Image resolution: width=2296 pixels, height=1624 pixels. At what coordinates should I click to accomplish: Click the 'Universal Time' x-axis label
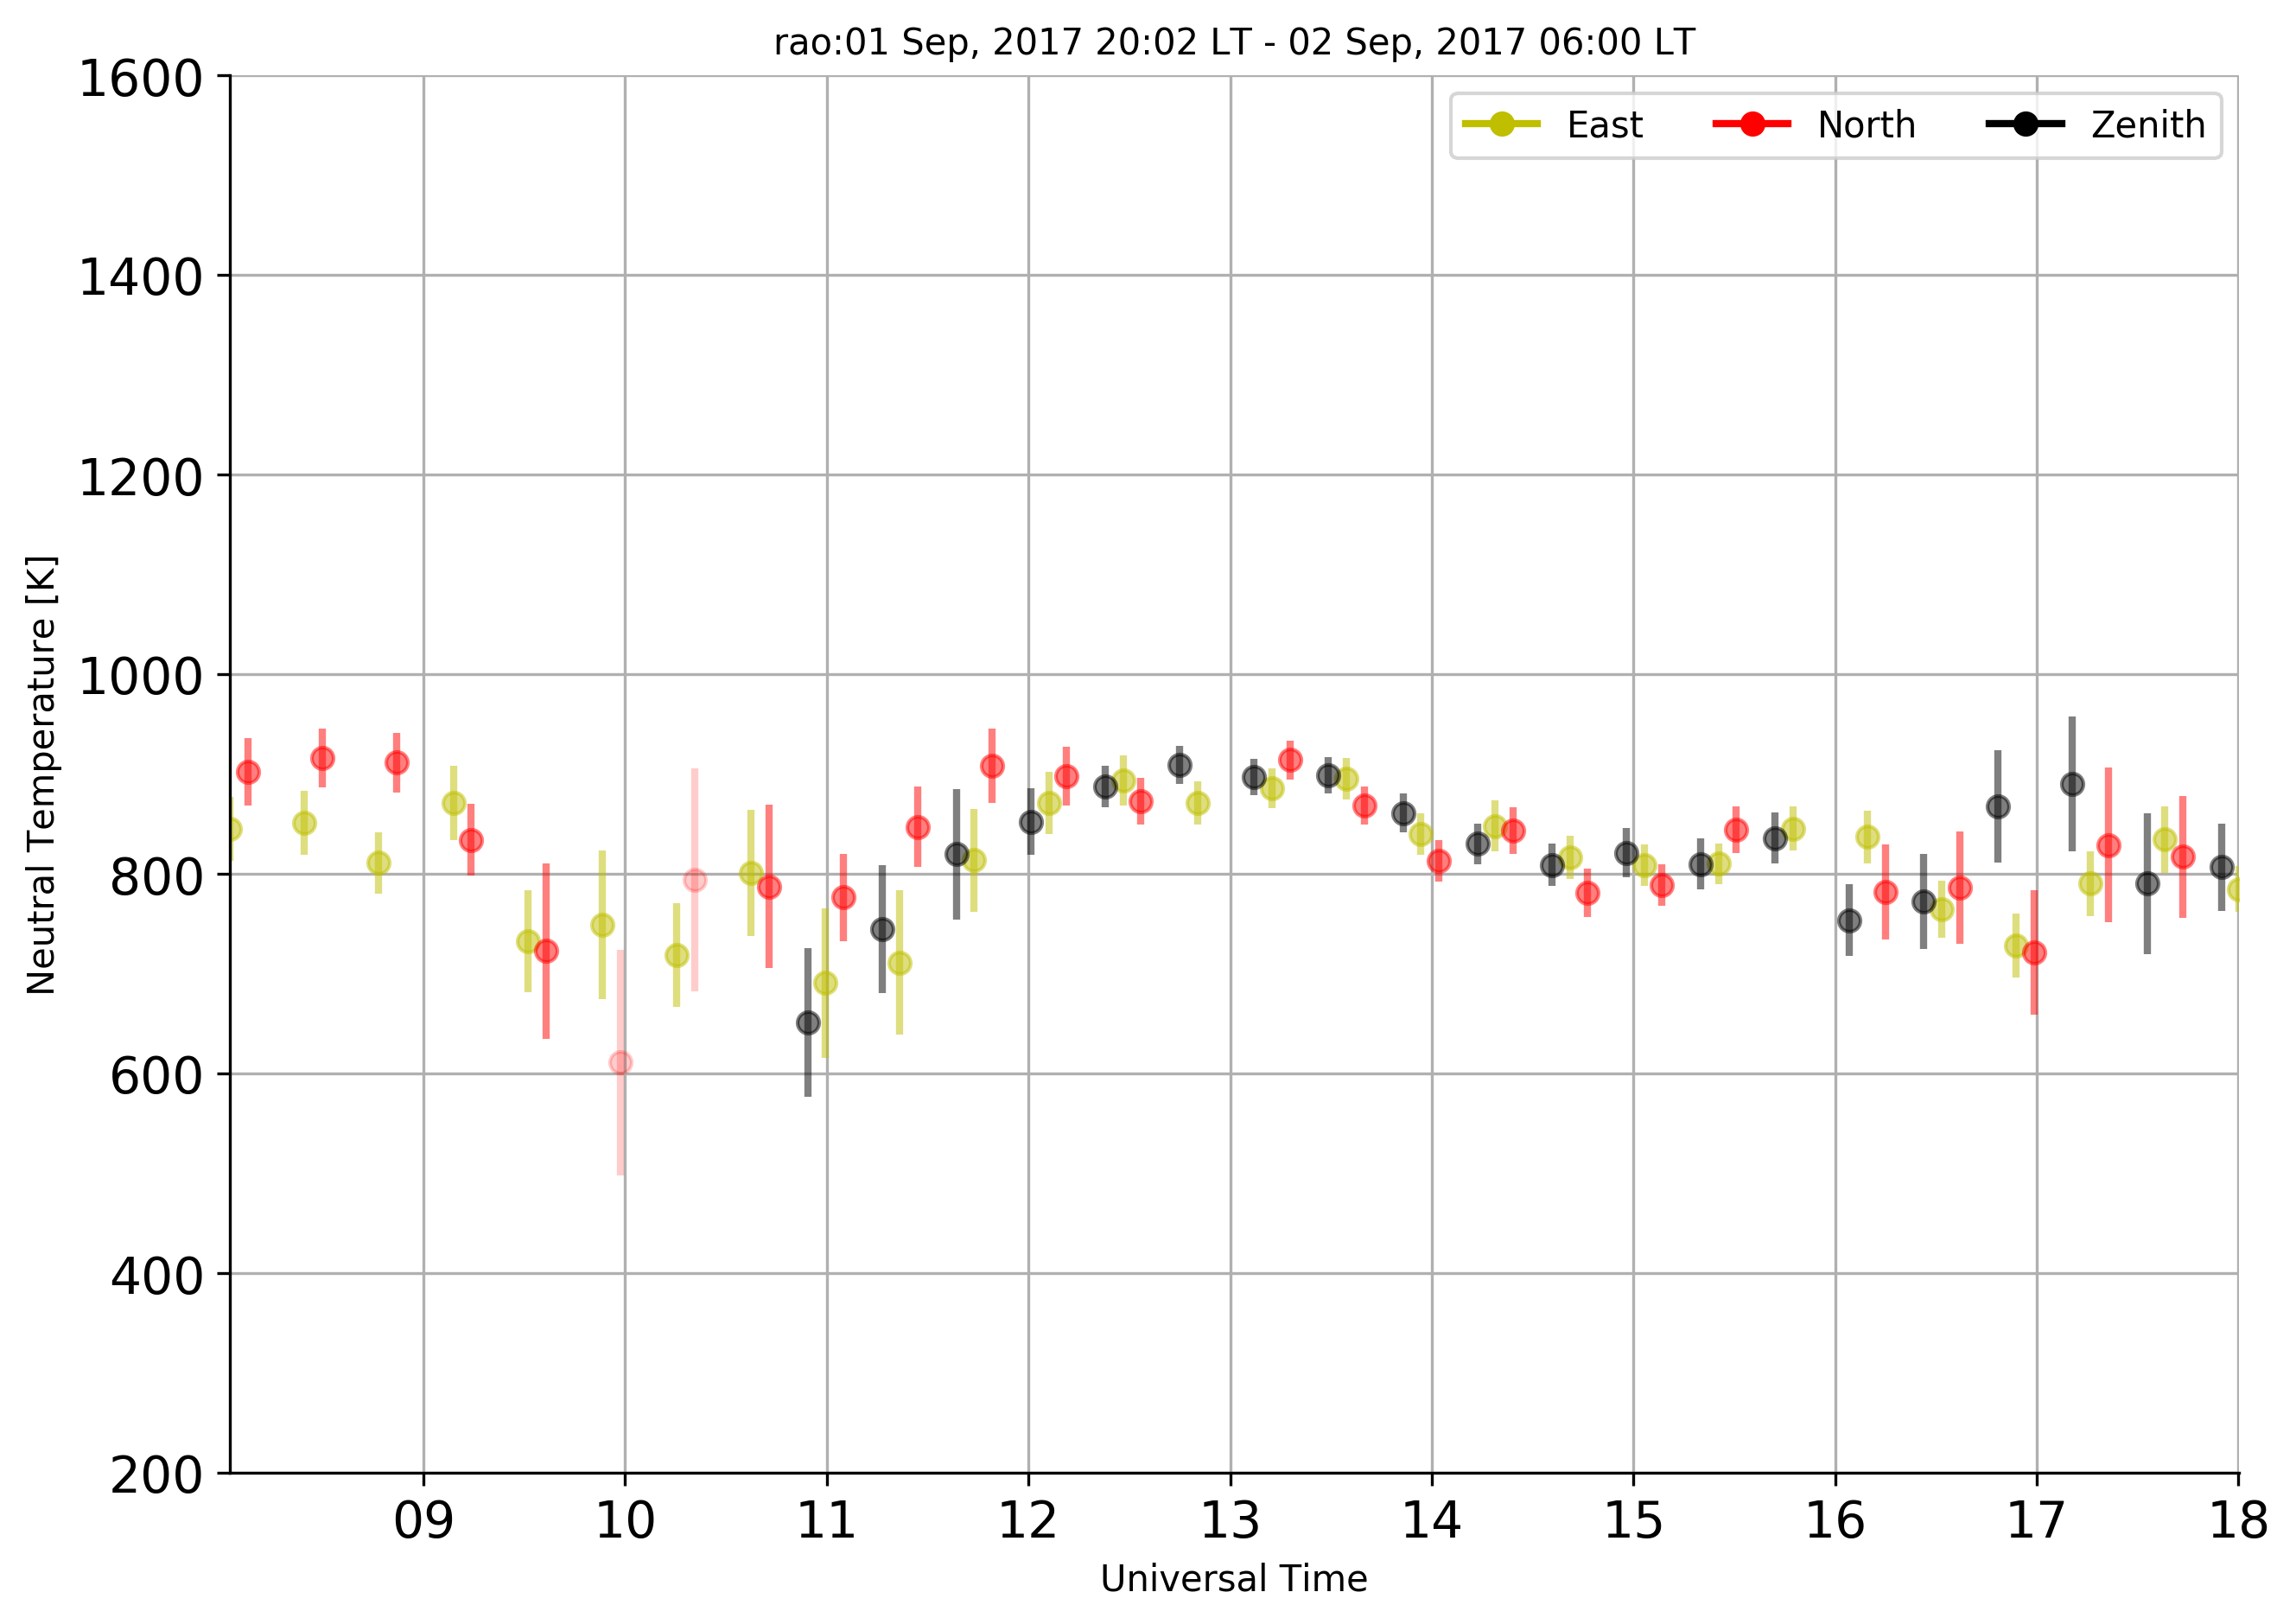click(1234, 1579)
